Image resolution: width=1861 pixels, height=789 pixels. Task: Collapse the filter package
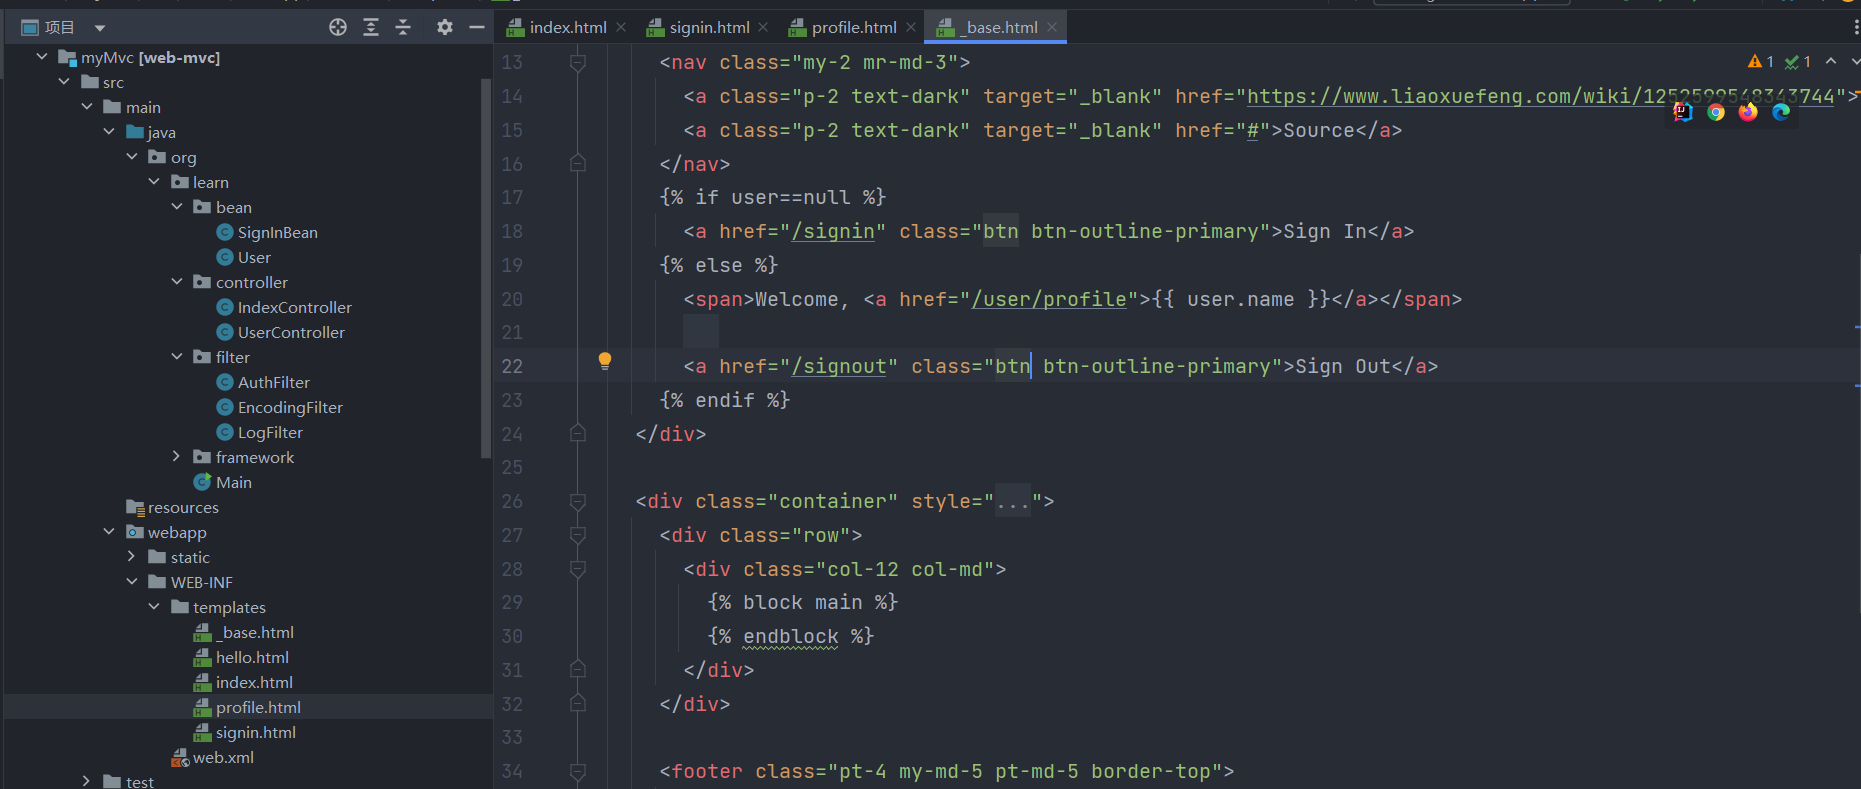pos(177,357)
